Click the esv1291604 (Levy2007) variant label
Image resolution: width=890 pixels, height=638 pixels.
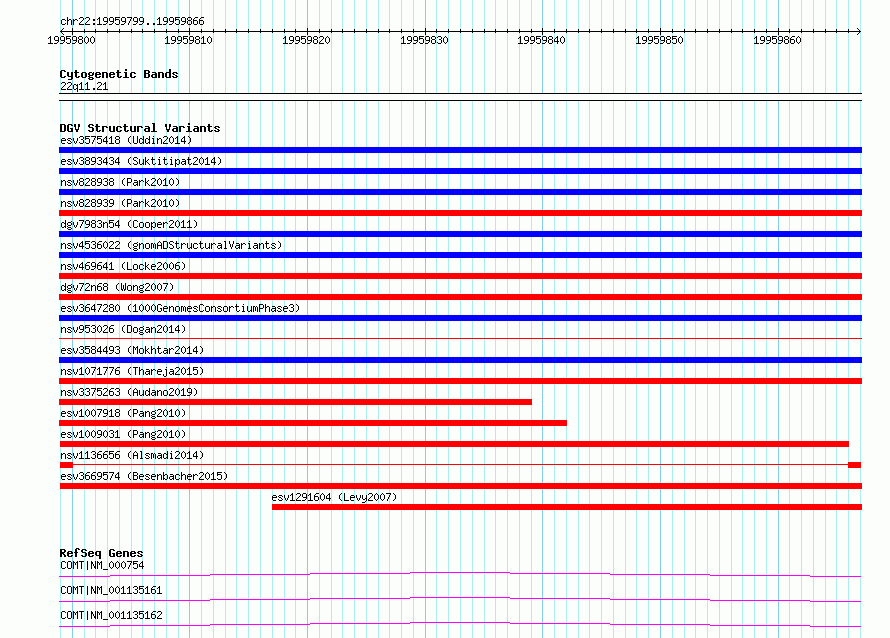point(334,497)
